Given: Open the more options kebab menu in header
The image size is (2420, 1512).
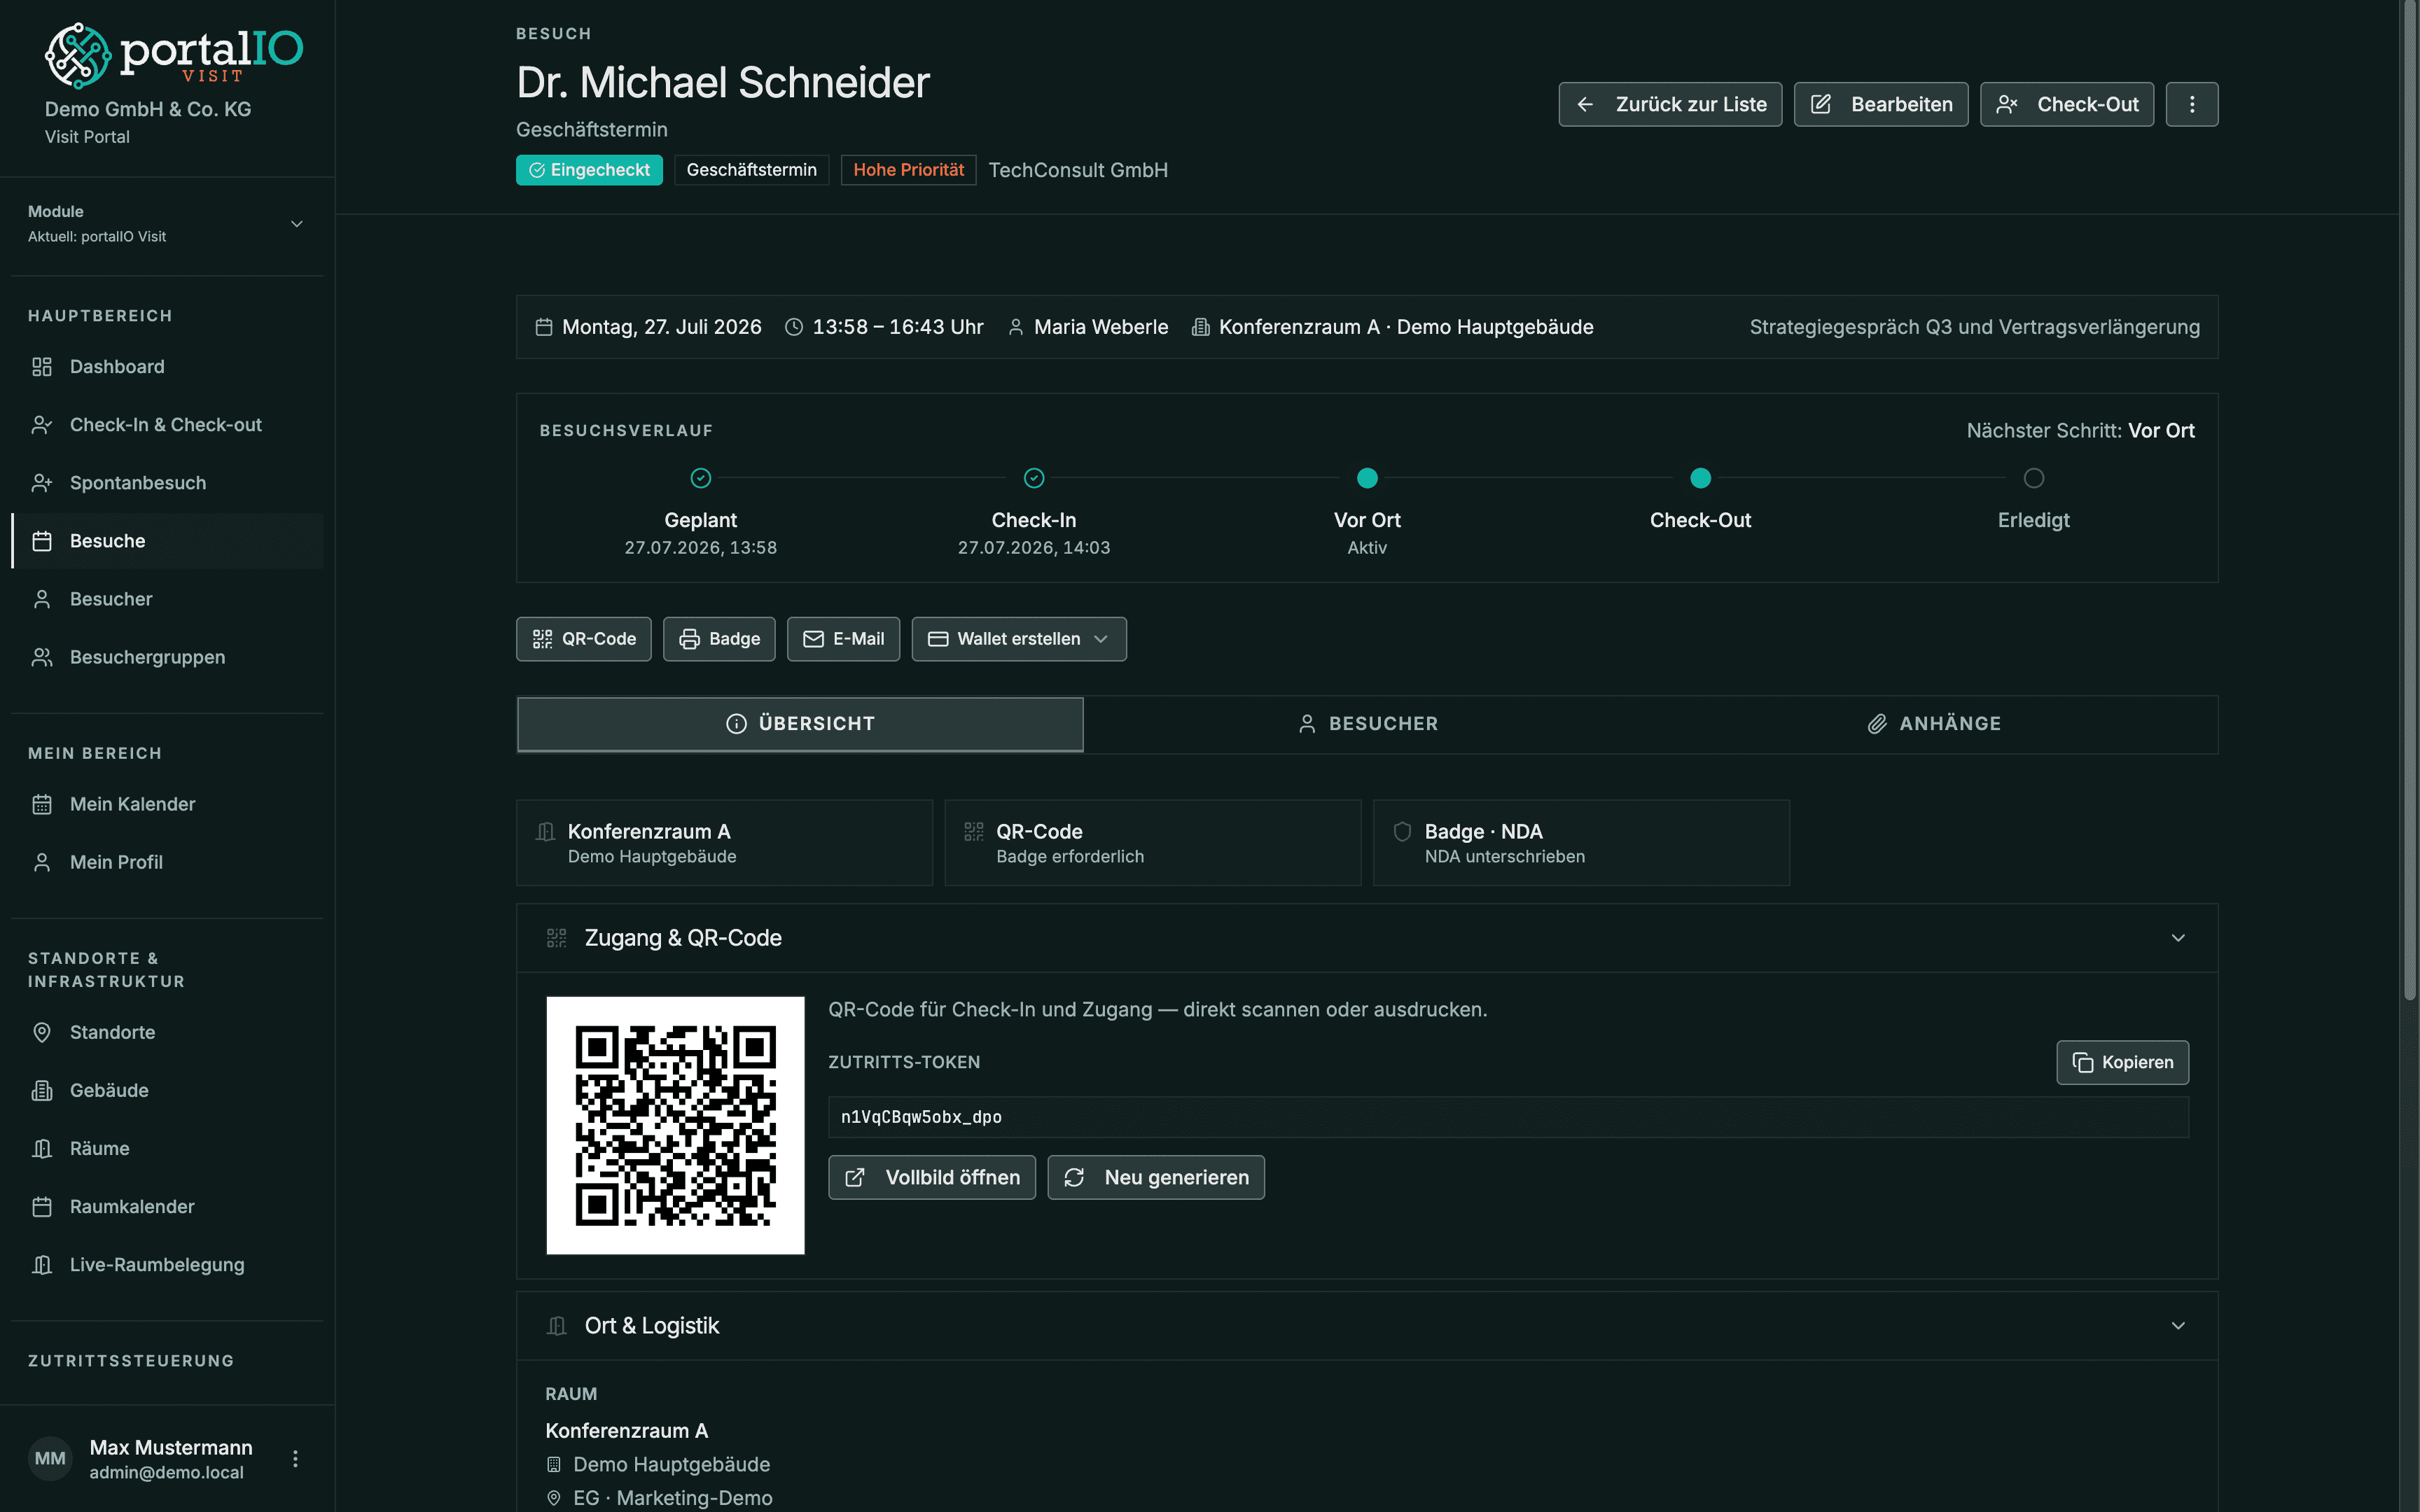Looking at the screenshot, I should tap(2192, 104).
